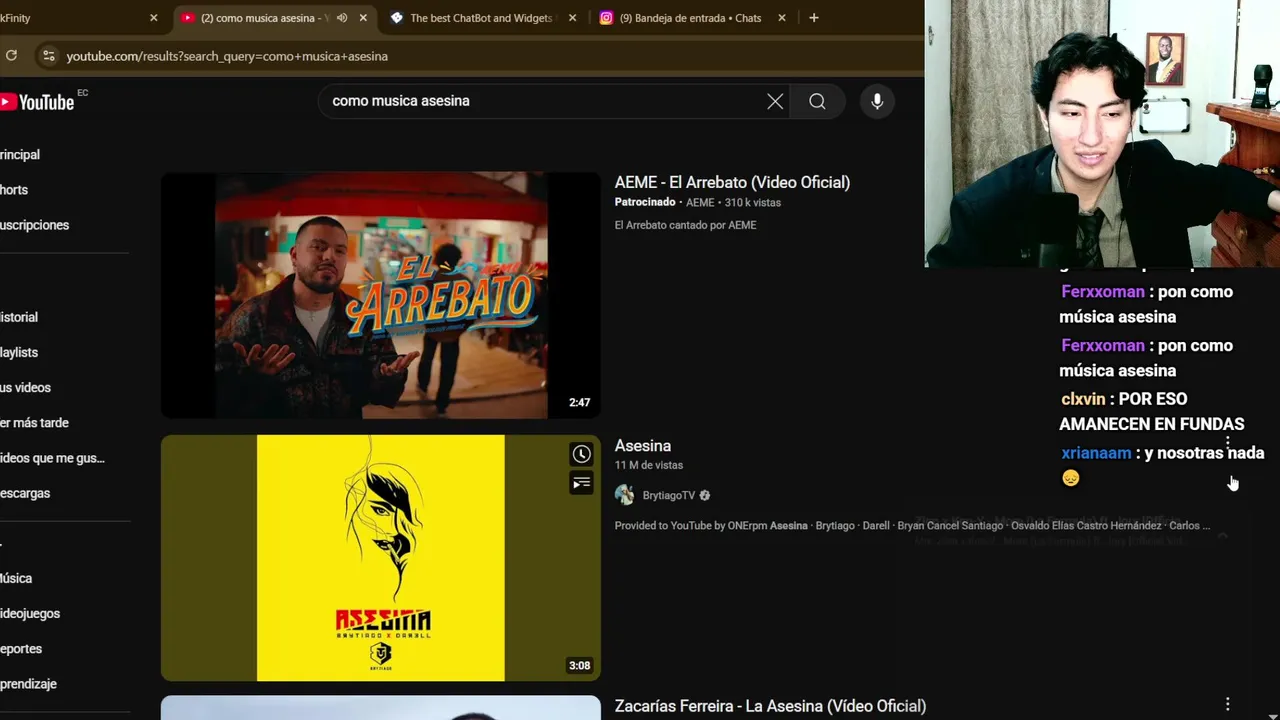Open the 'Asesina' video title link
This screenshot has width=1280, height=720.
pos(643,446)
